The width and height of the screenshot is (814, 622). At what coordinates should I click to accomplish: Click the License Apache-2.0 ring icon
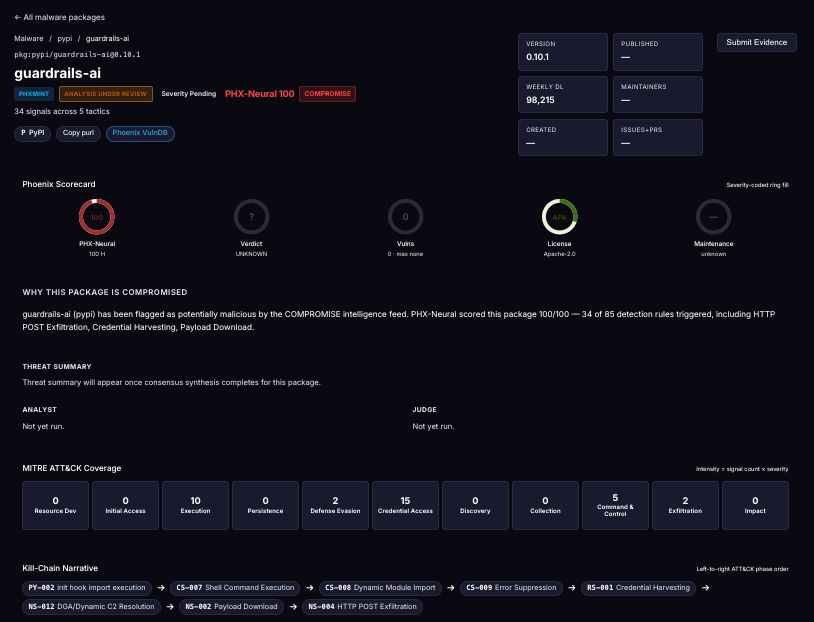560,217
